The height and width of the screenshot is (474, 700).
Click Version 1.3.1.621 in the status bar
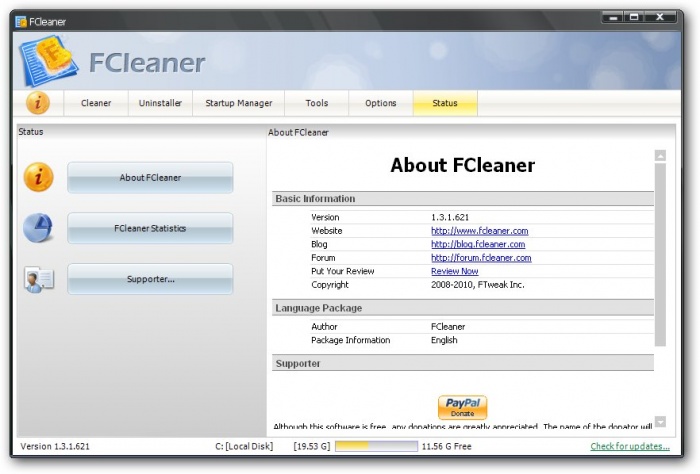tap(55, 446)
